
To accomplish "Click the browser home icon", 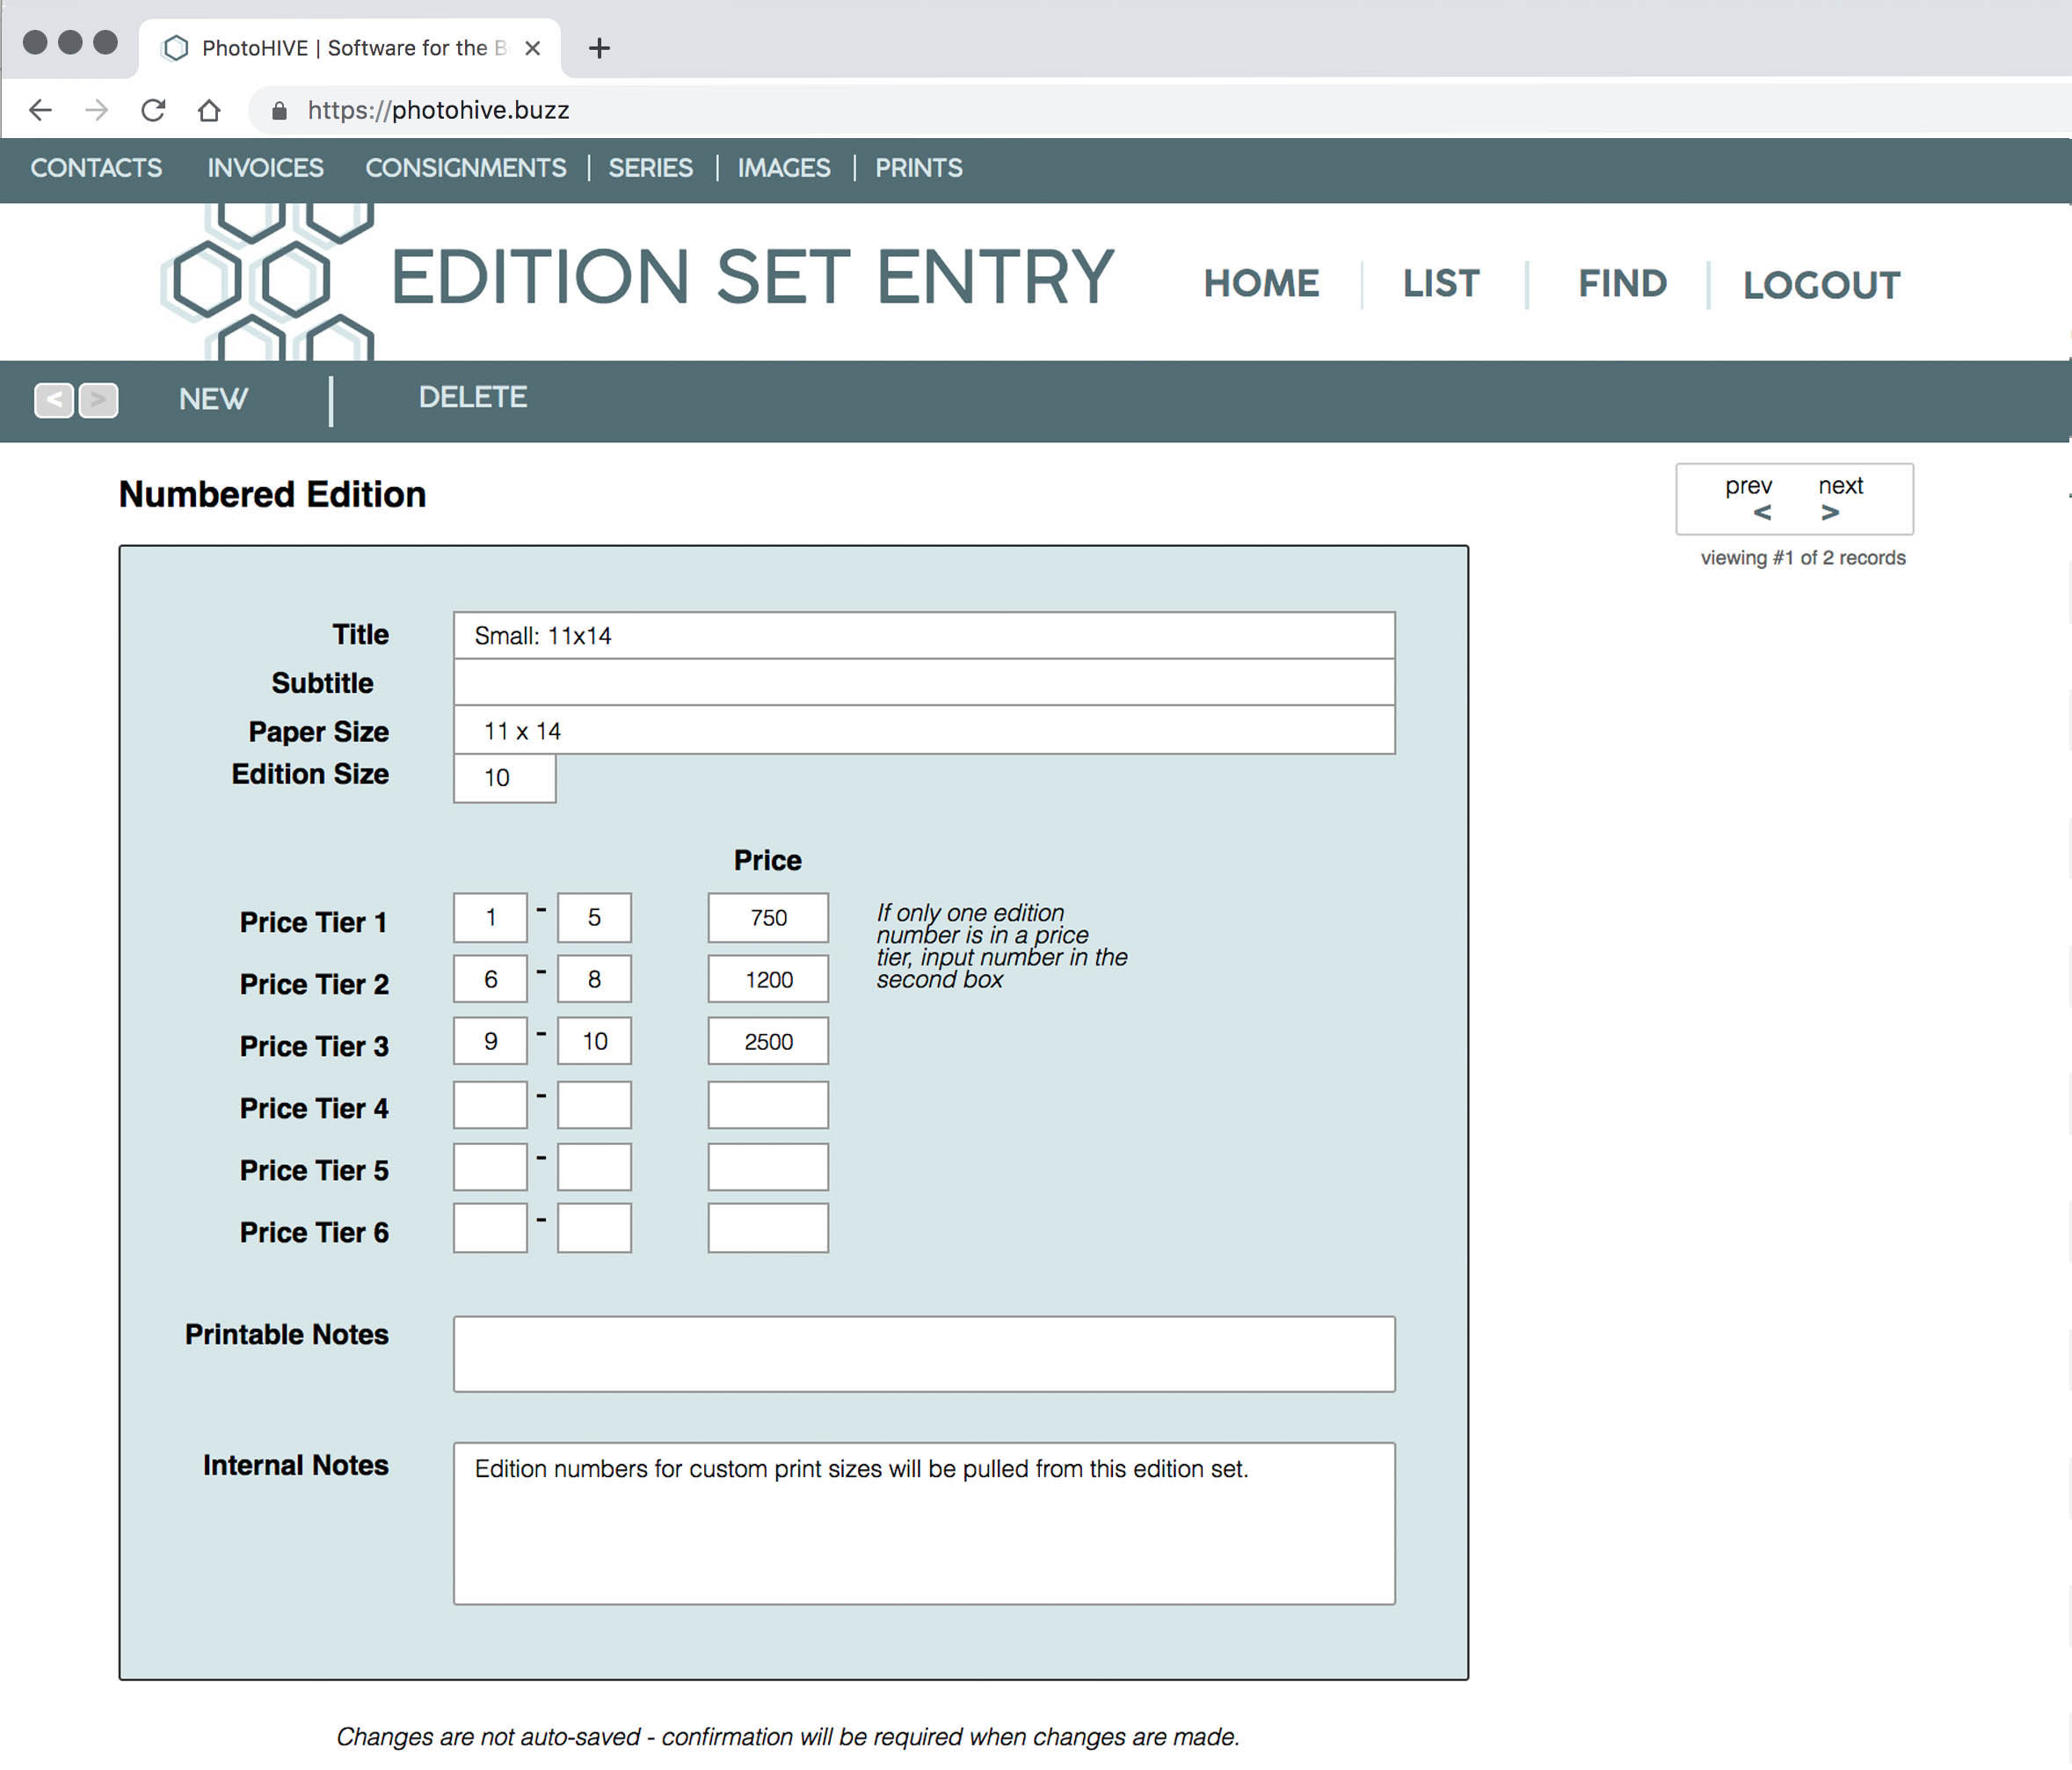I will pyautogui.click(x=209, y=110).
